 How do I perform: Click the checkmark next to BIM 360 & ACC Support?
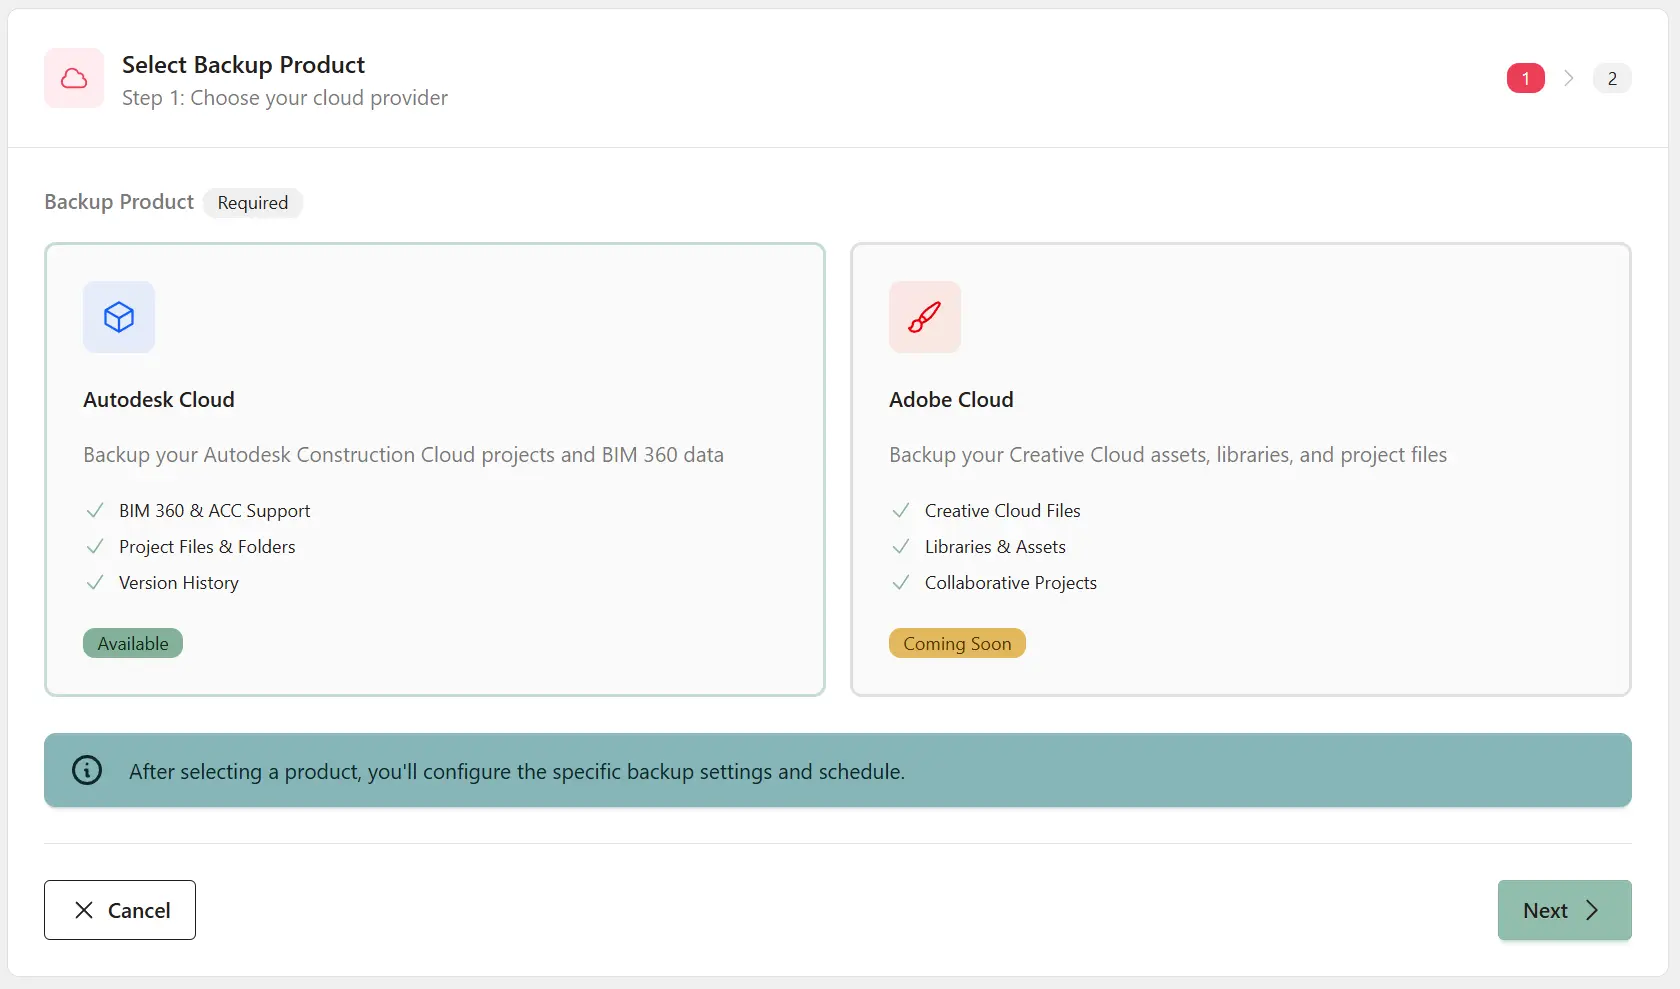pos(95,511)
